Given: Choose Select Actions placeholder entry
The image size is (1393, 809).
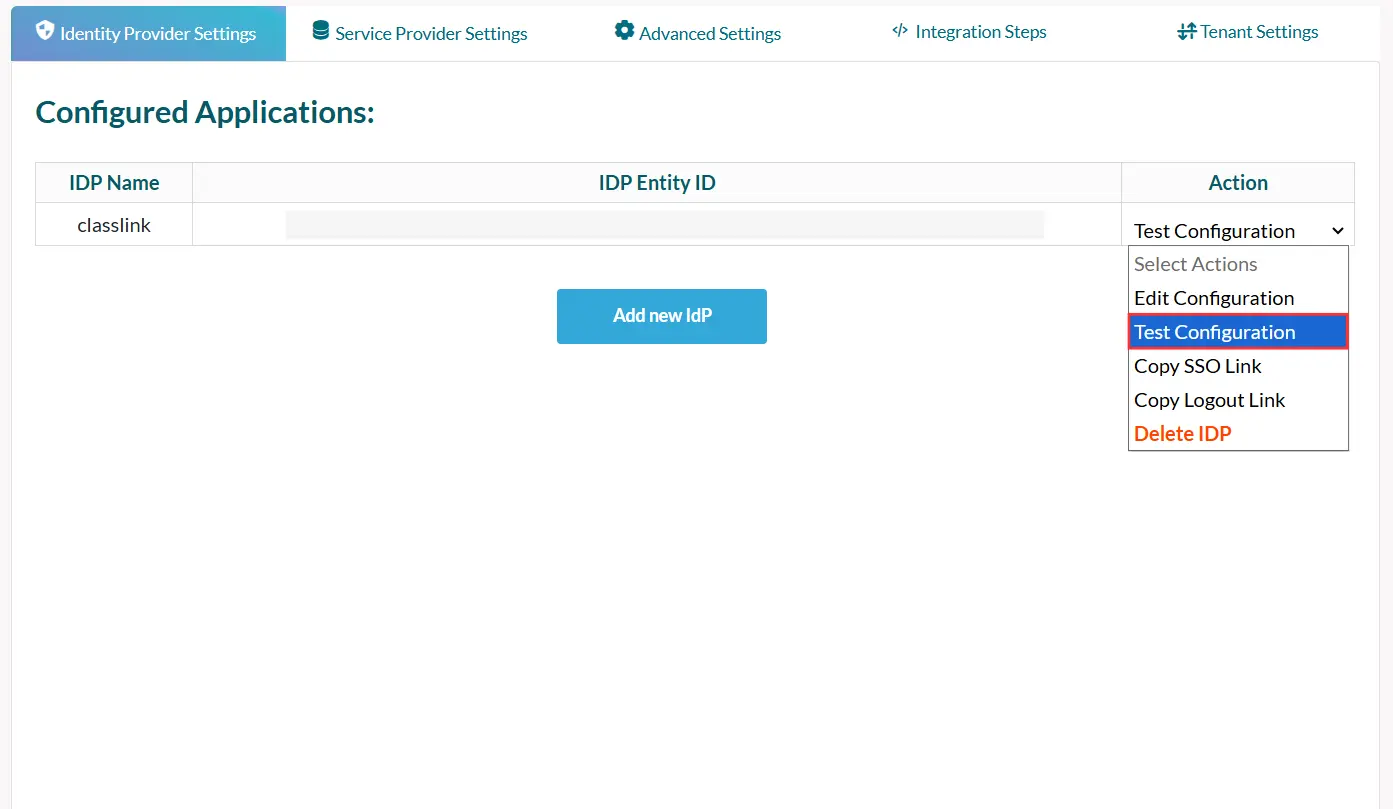Looking at the screenshot, I should click(x=1195, y=264).
